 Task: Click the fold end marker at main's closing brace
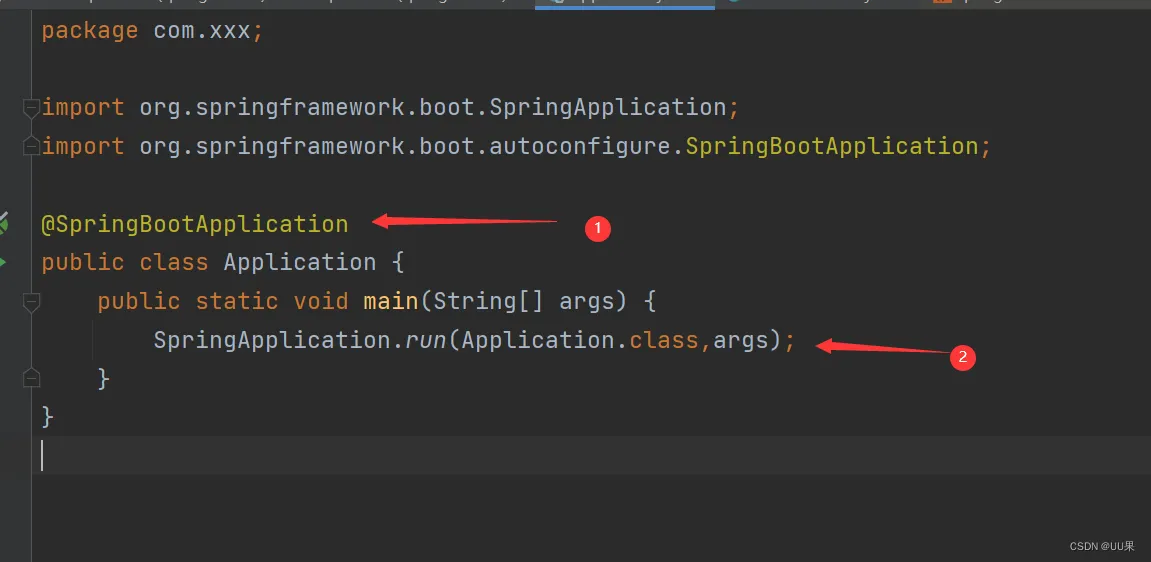tap(32, 378)
